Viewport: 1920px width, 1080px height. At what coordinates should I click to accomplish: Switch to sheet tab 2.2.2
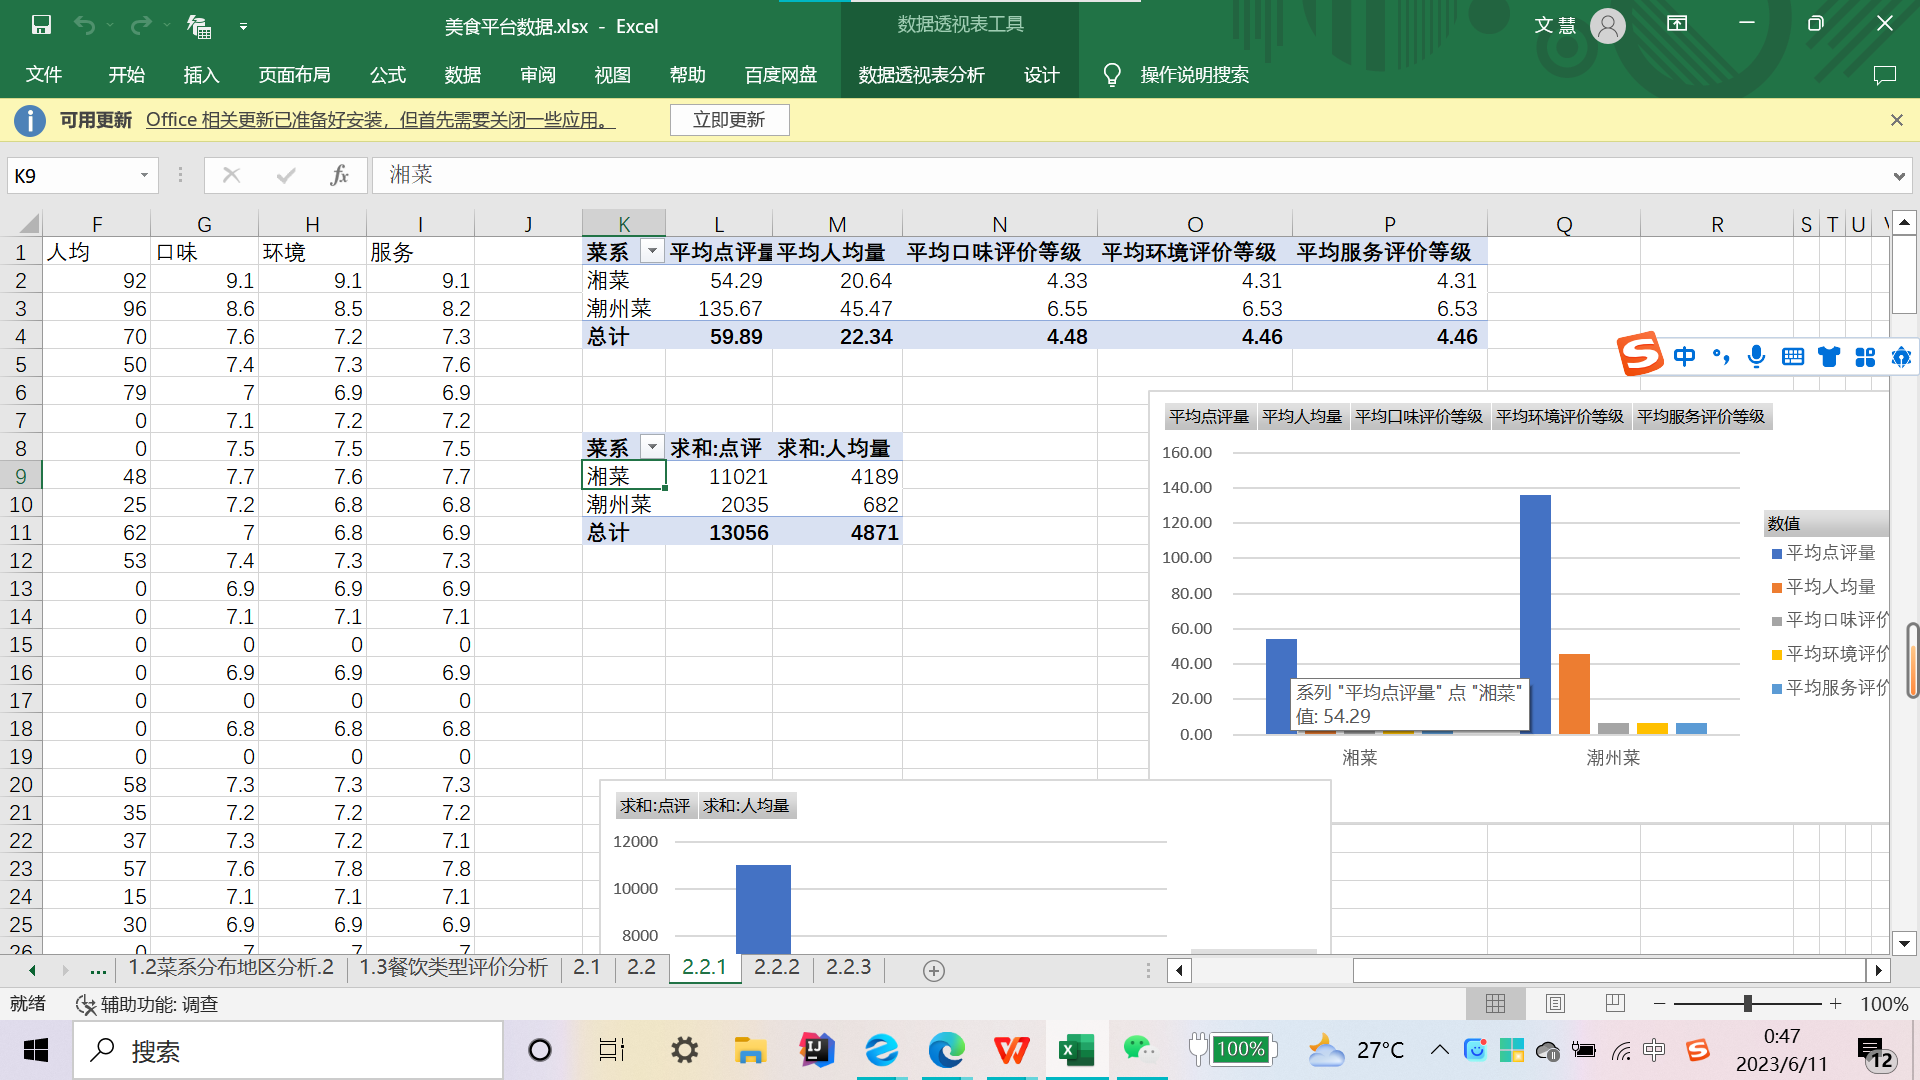click(x=776, y=967)
